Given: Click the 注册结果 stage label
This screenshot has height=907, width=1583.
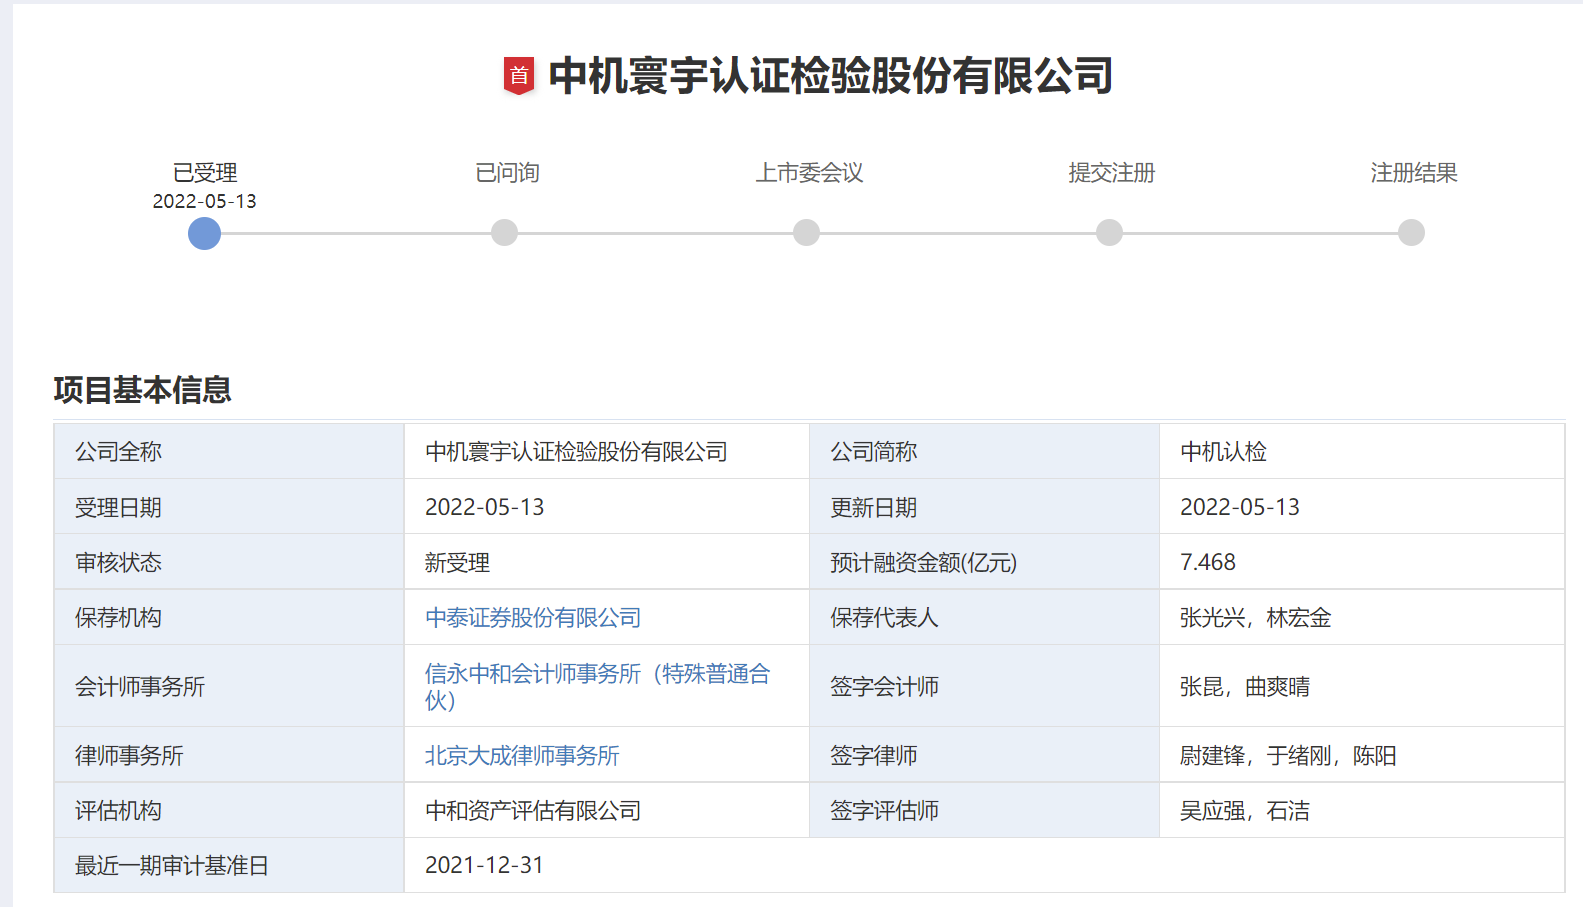Looking at the screenshot, I should (1414, 173).
